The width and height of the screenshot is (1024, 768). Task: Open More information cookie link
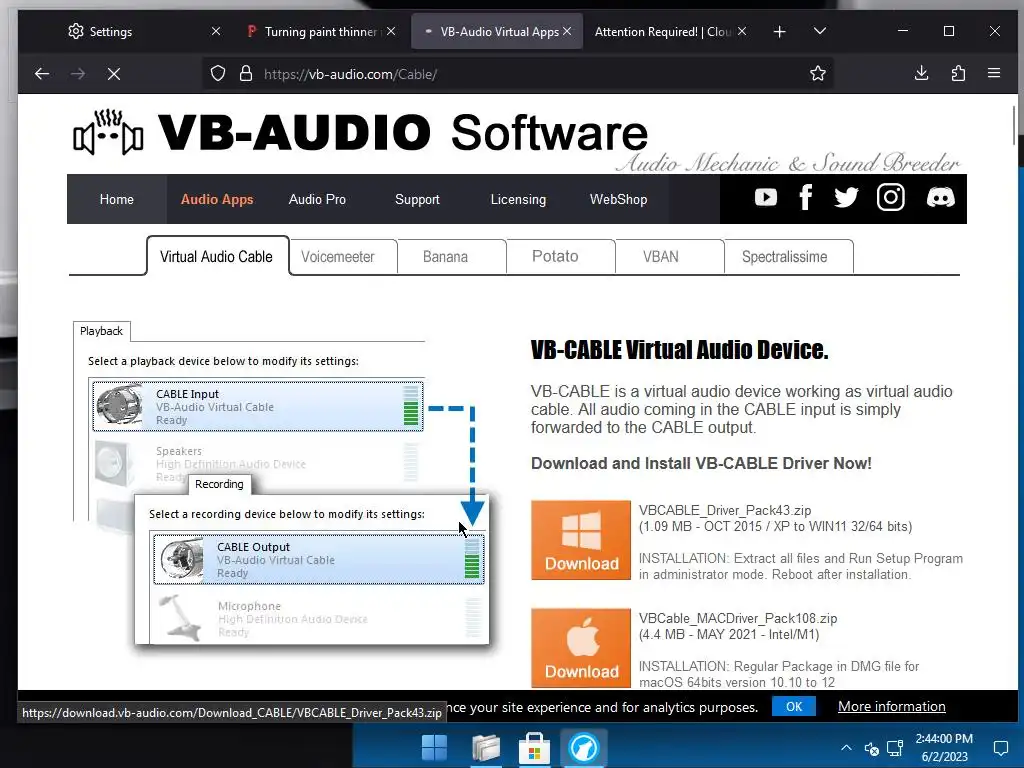click(891, 706)
